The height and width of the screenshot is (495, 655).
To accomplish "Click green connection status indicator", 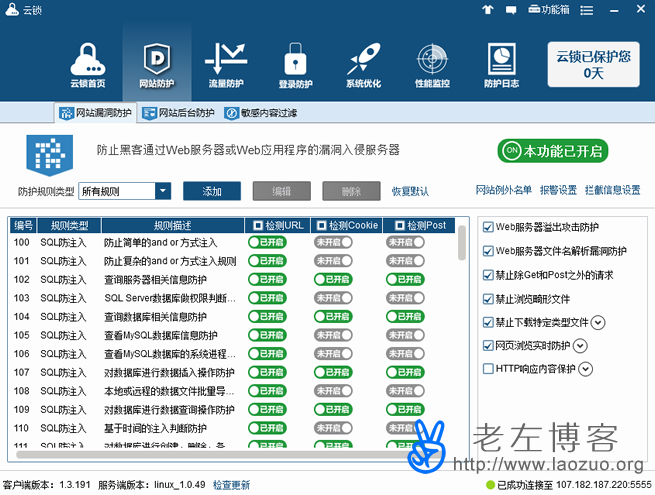I will (490, 485).
